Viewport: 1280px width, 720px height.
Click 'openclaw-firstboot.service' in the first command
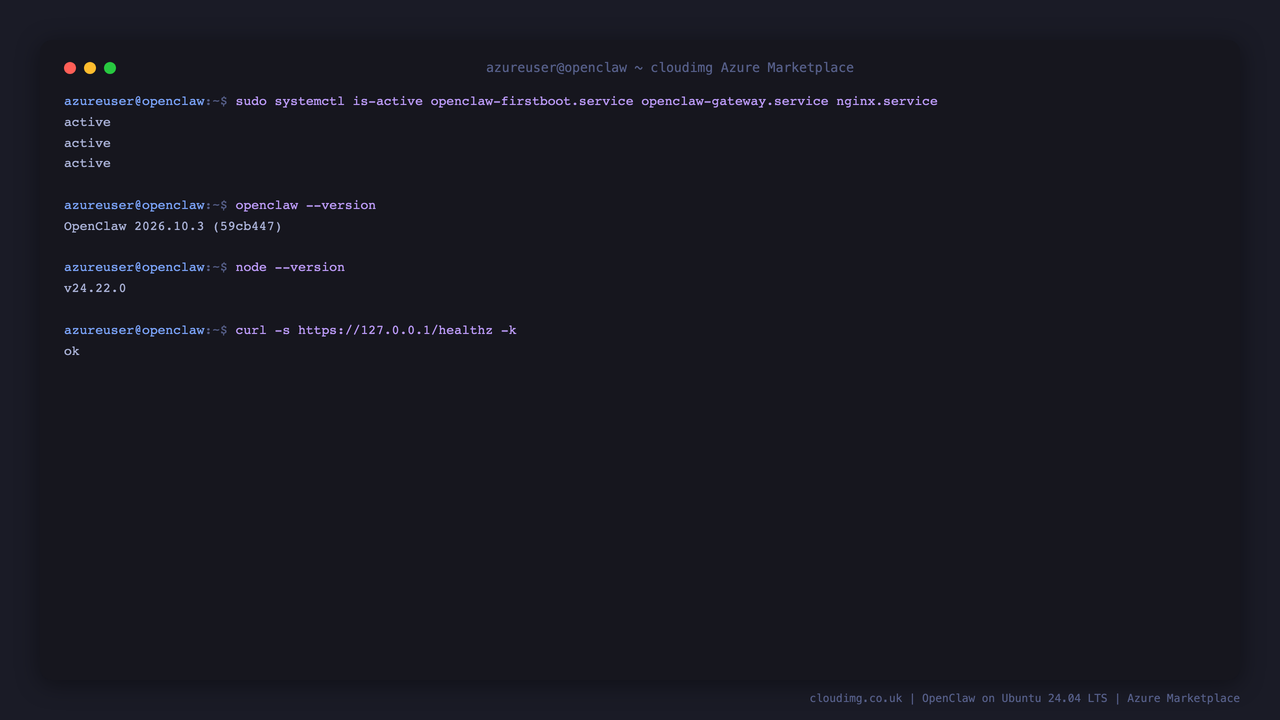[x=532, y=102]
